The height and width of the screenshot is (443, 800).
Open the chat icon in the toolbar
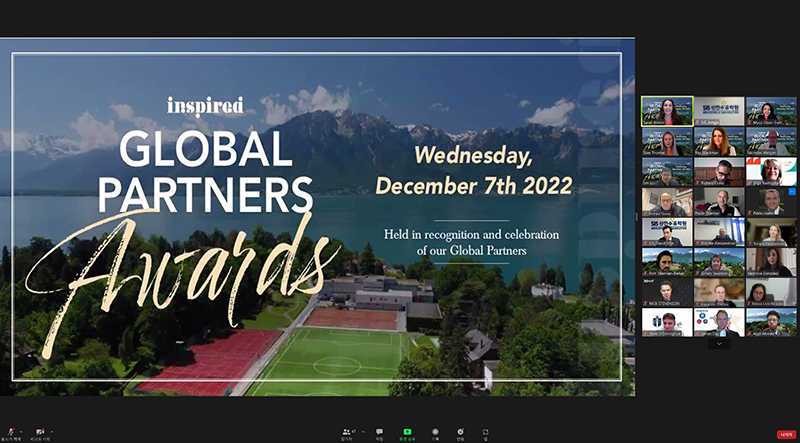click(379, 432)
